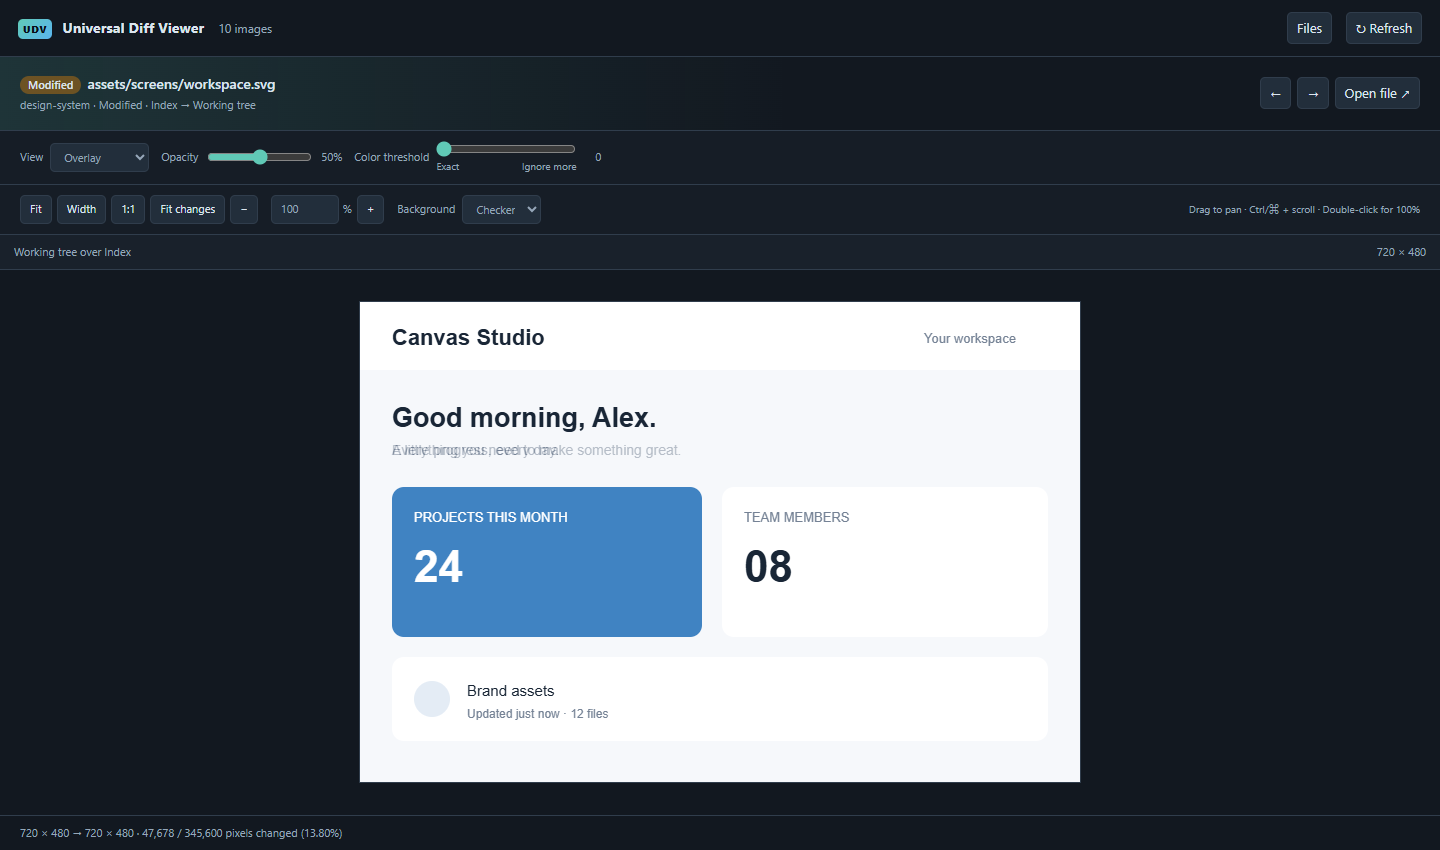Select Fit zoom mode
The width and height of the screenshot is (1440, 850).
point(36,209)
